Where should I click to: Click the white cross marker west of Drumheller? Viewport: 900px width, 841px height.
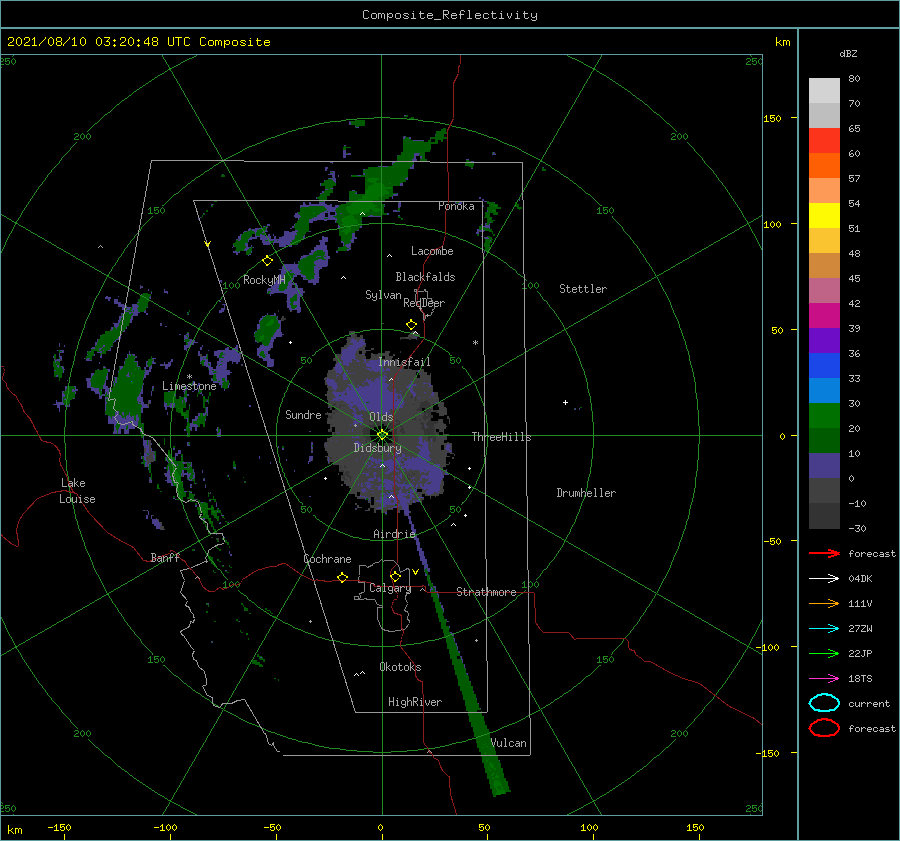[565, 402]
